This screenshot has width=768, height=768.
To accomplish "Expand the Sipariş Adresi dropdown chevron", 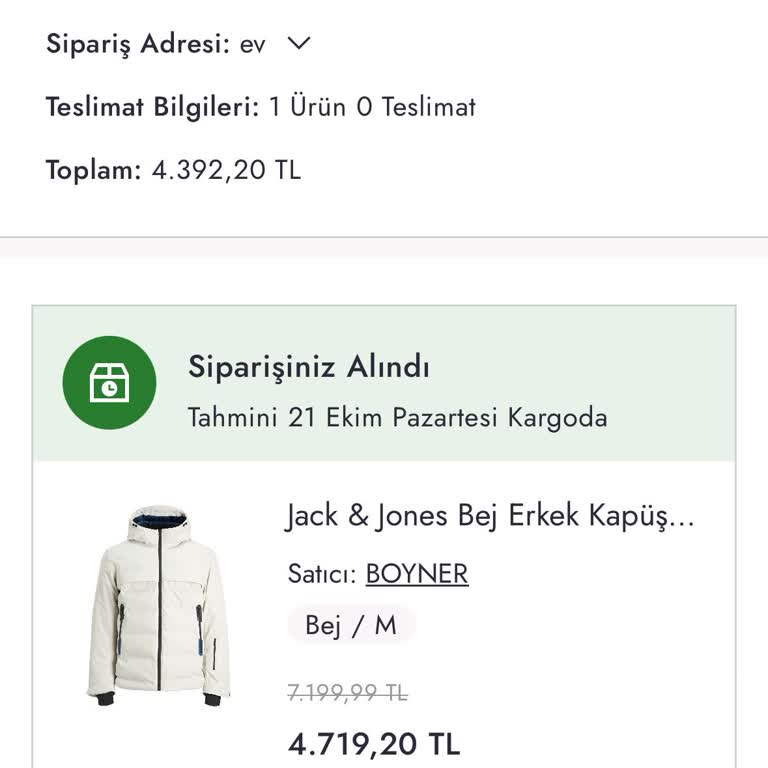I will (299, 44).
